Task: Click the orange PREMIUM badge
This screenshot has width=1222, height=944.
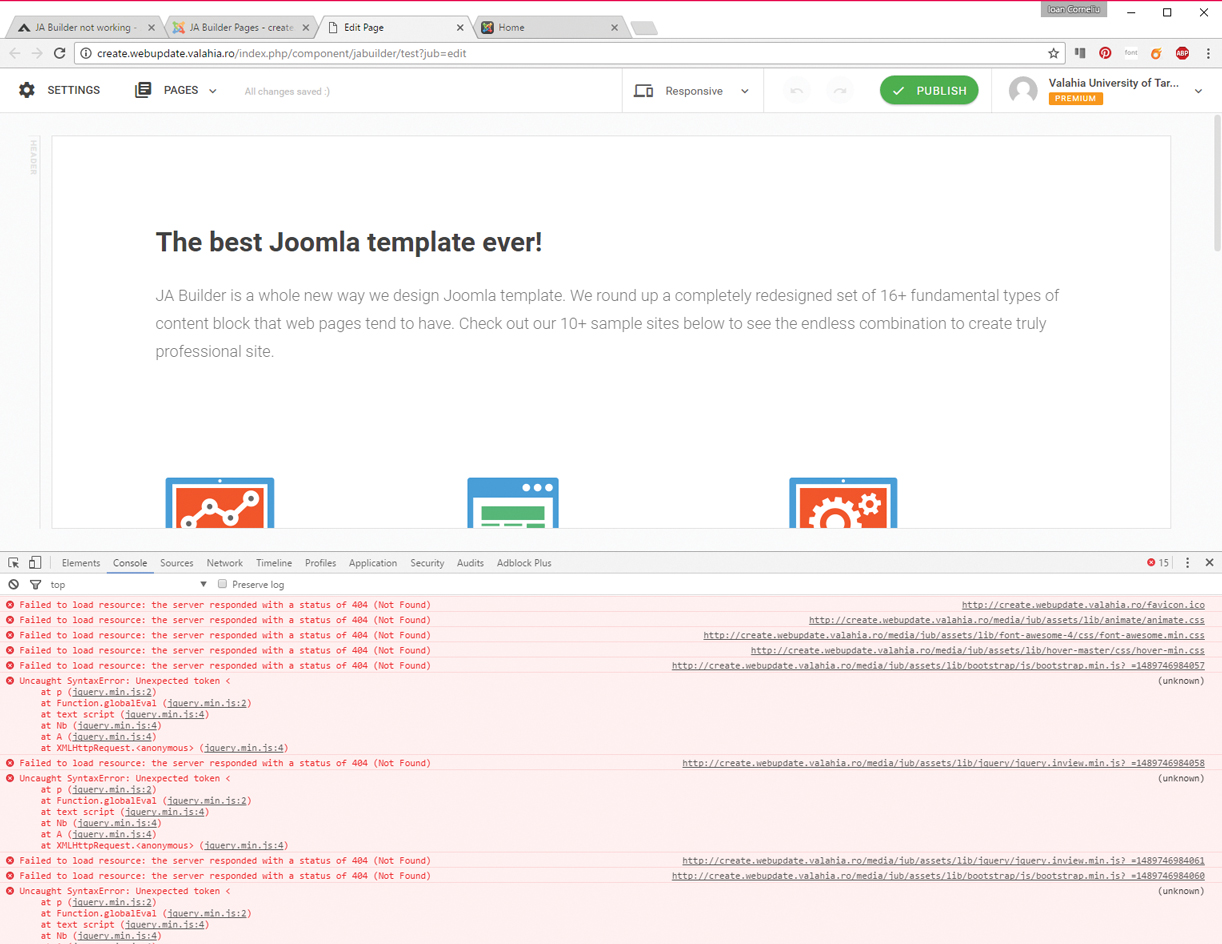Action: point(1076,99)
